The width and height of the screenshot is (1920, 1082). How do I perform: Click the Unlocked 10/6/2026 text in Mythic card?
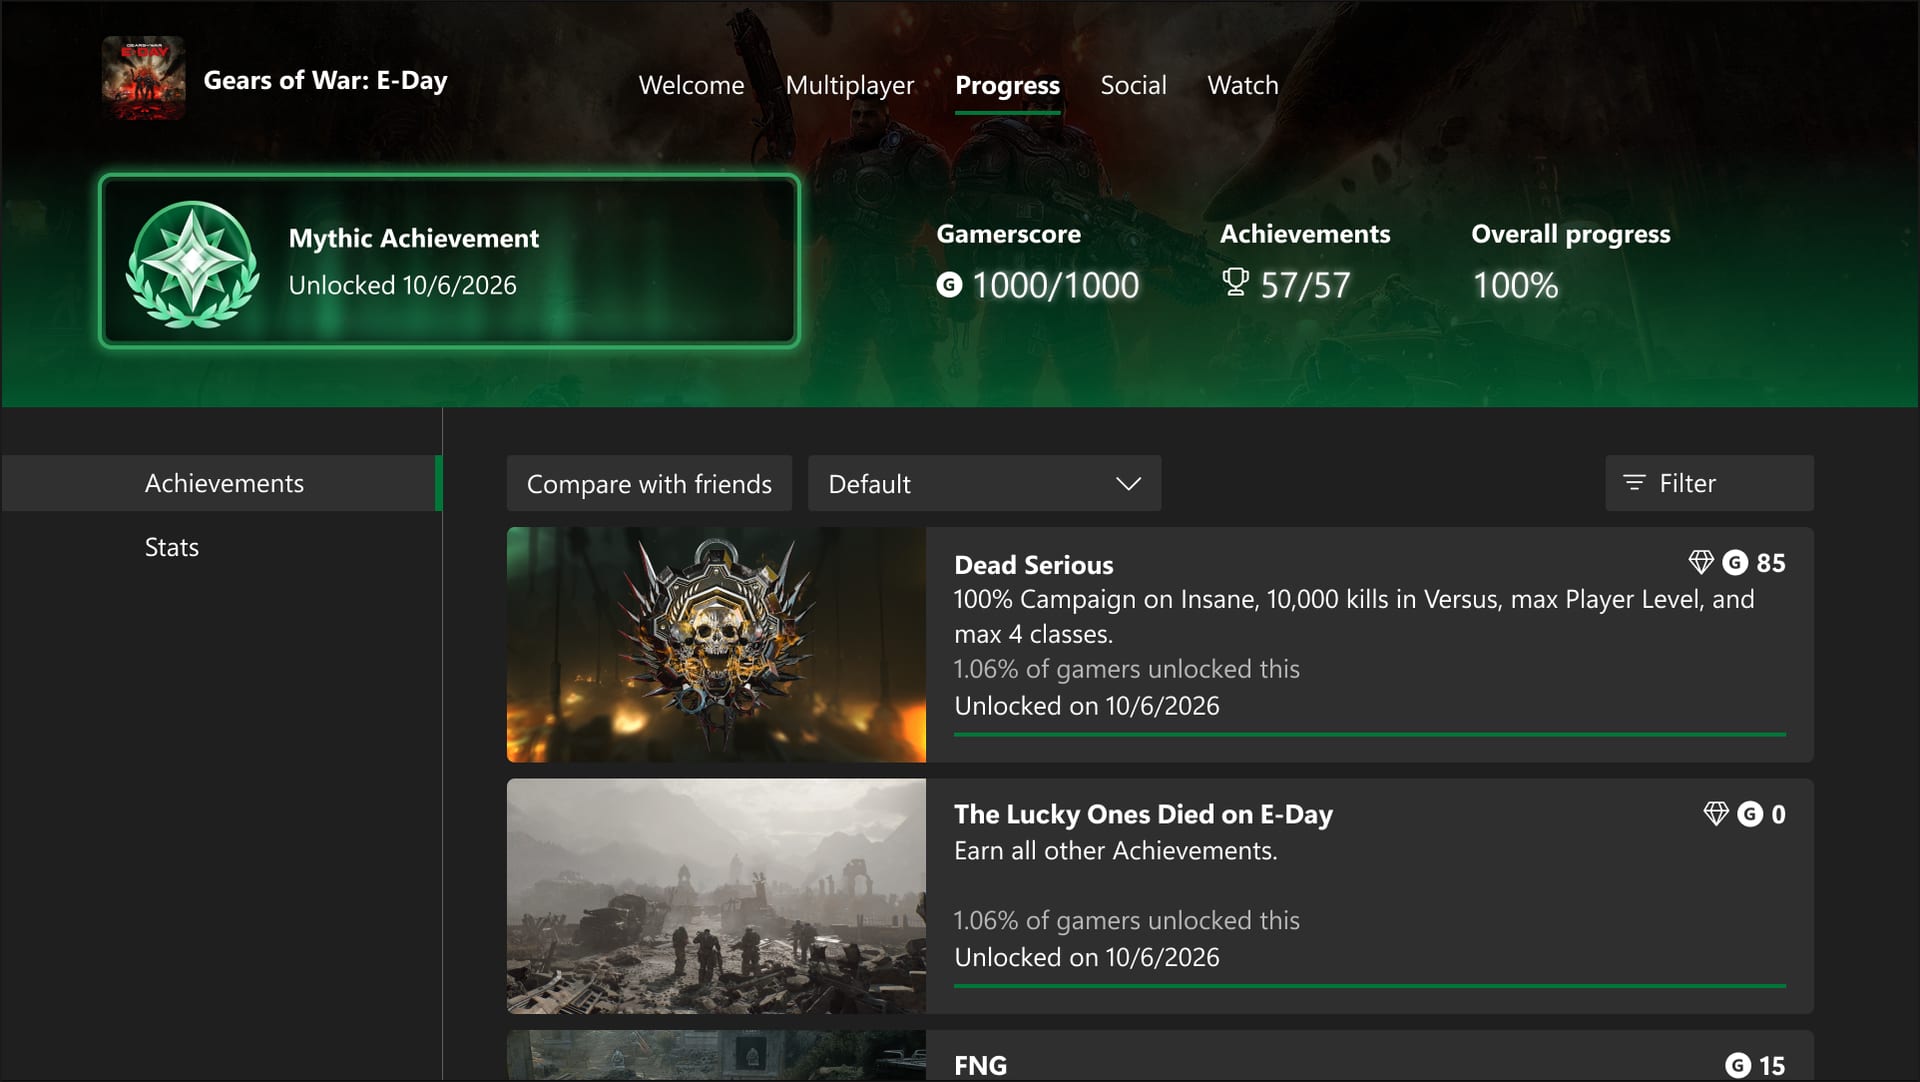[x=402, y=285]
